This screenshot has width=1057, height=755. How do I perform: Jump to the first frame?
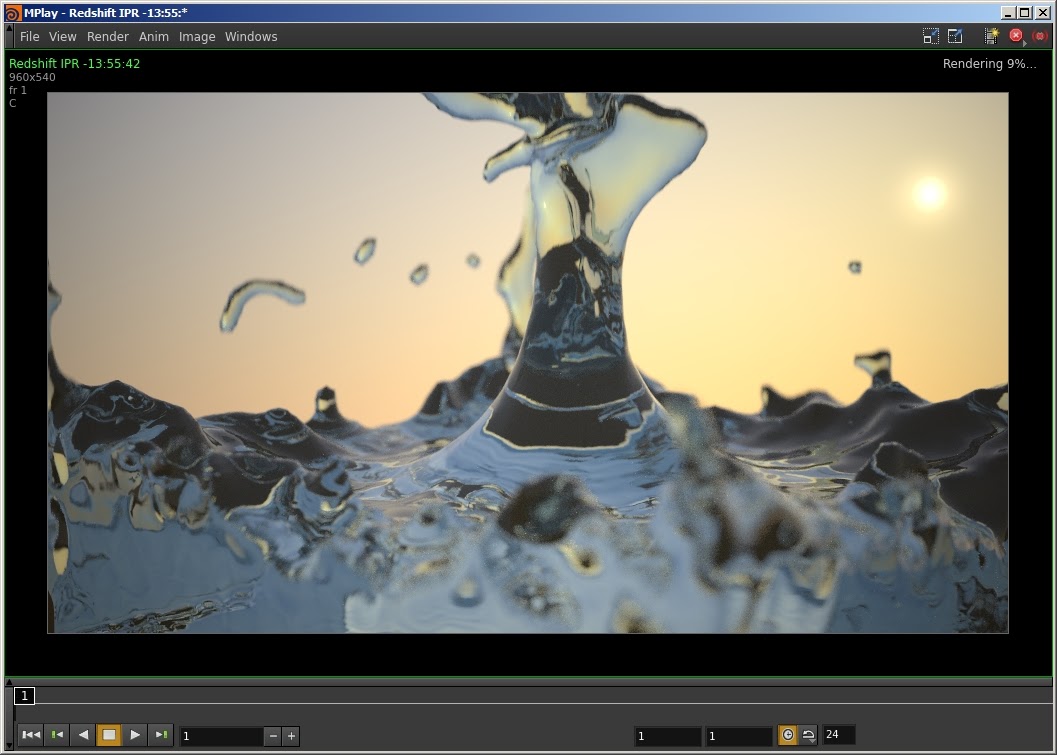31,734
